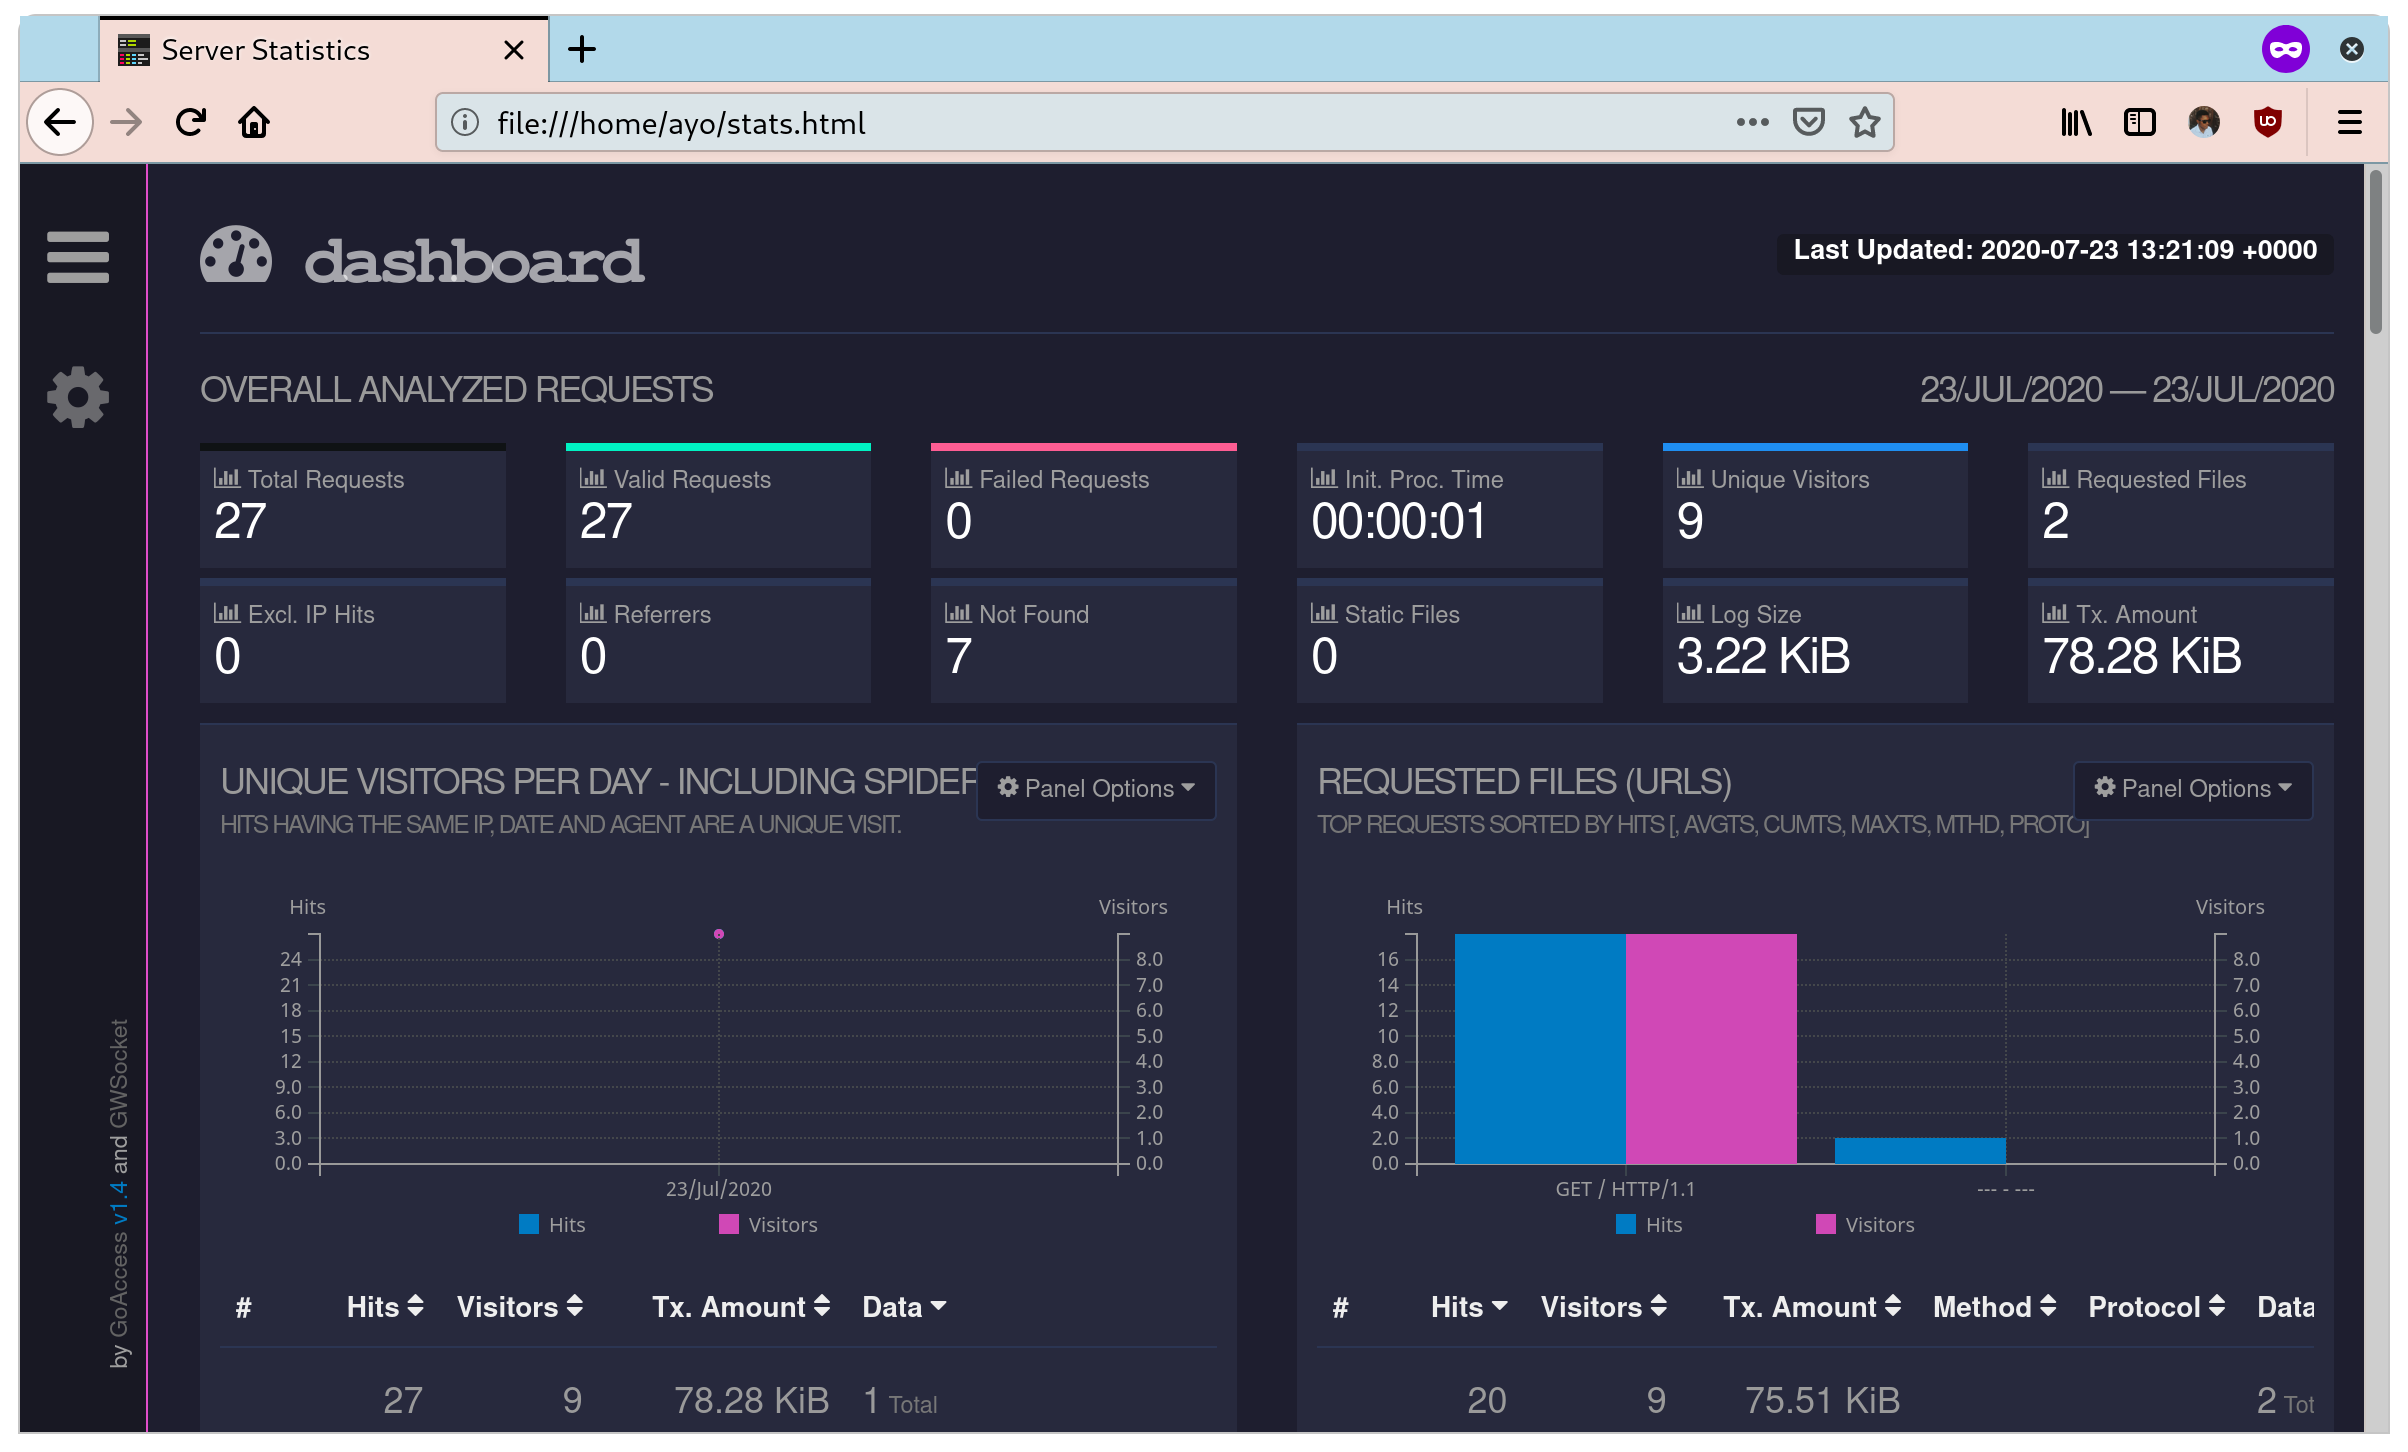Open Panel Options for Requested Files panel
Image resolution: width=2408 pixels, height=1452 pixels.
tap(2192, 789)
